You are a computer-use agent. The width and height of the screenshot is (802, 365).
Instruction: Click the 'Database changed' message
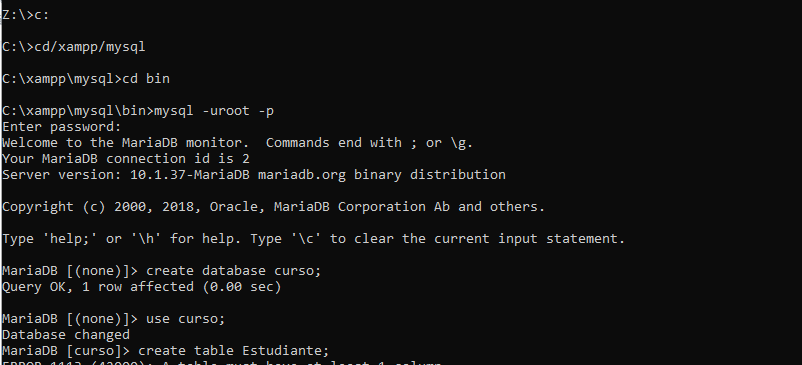66,335
